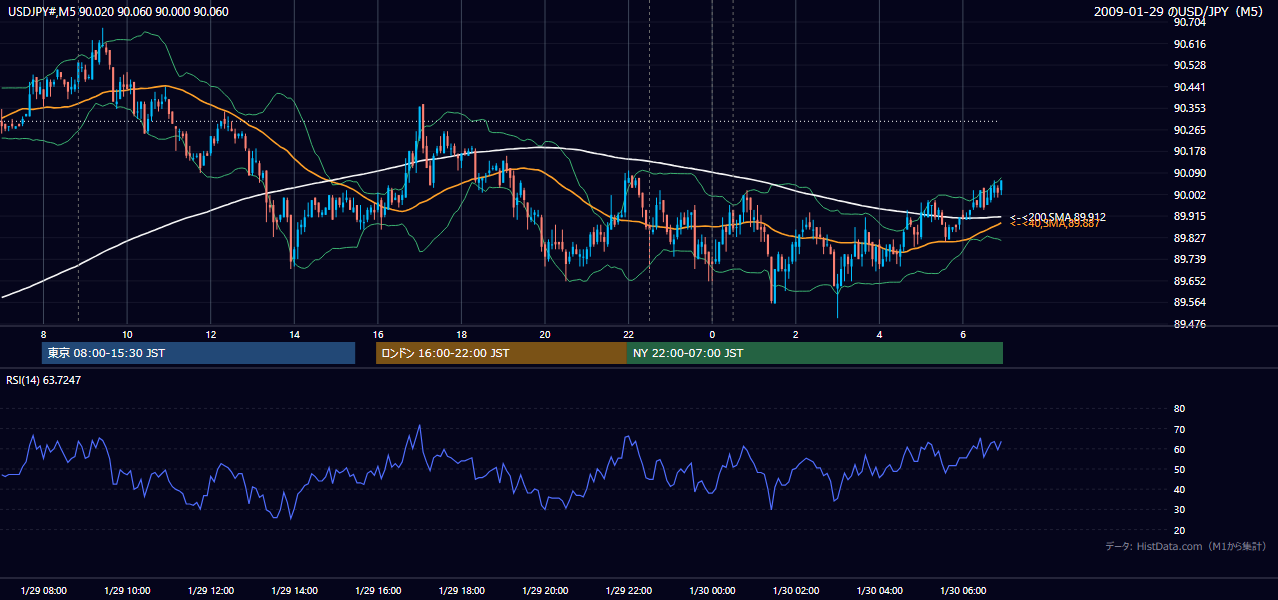Click RSI scale value 80

click(x=1179, y=409)
